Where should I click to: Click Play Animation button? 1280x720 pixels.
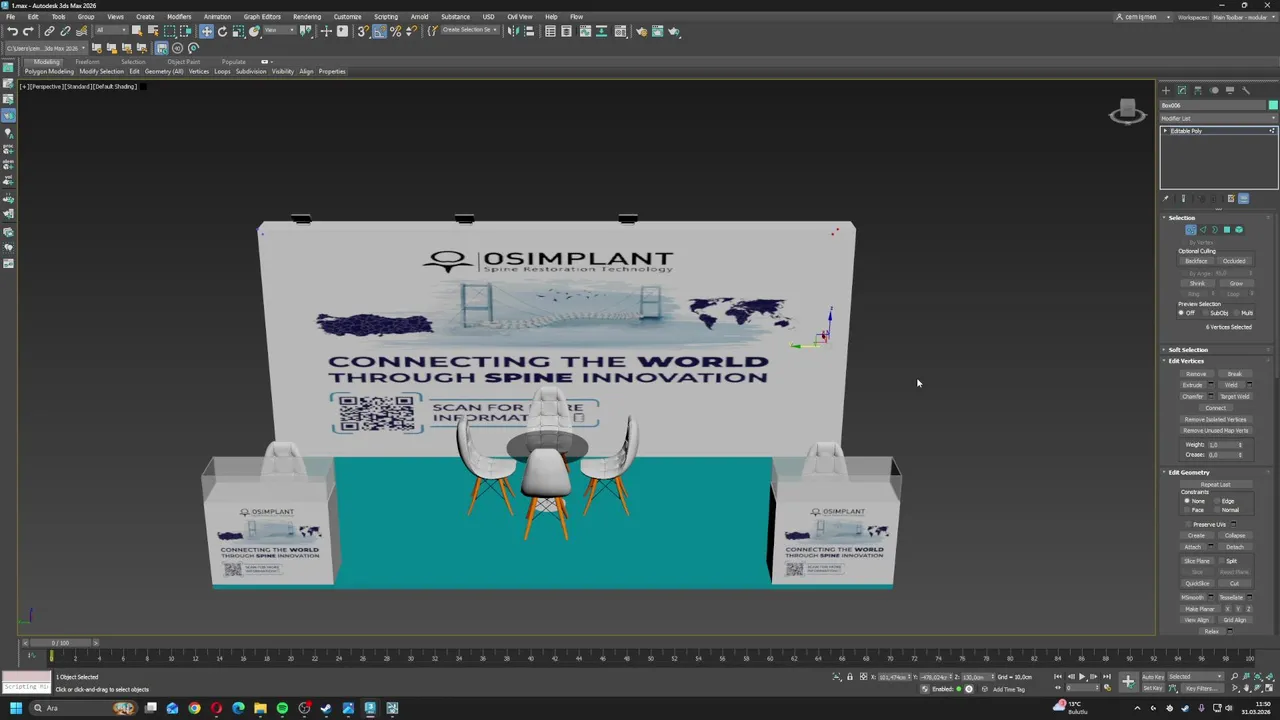pyautogui.click(x=1081, y=677)
